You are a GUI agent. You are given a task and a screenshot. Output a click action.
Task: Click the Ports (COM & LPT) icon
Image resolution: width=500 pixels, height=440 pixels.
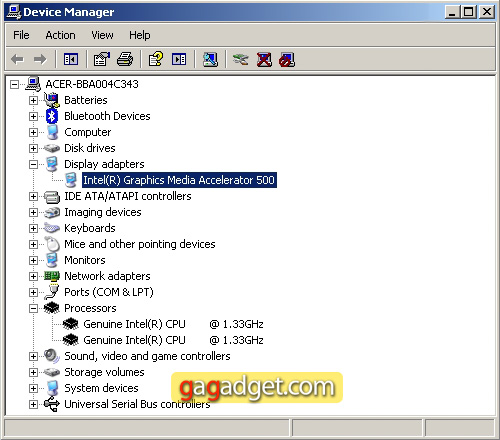pos(52,292)
